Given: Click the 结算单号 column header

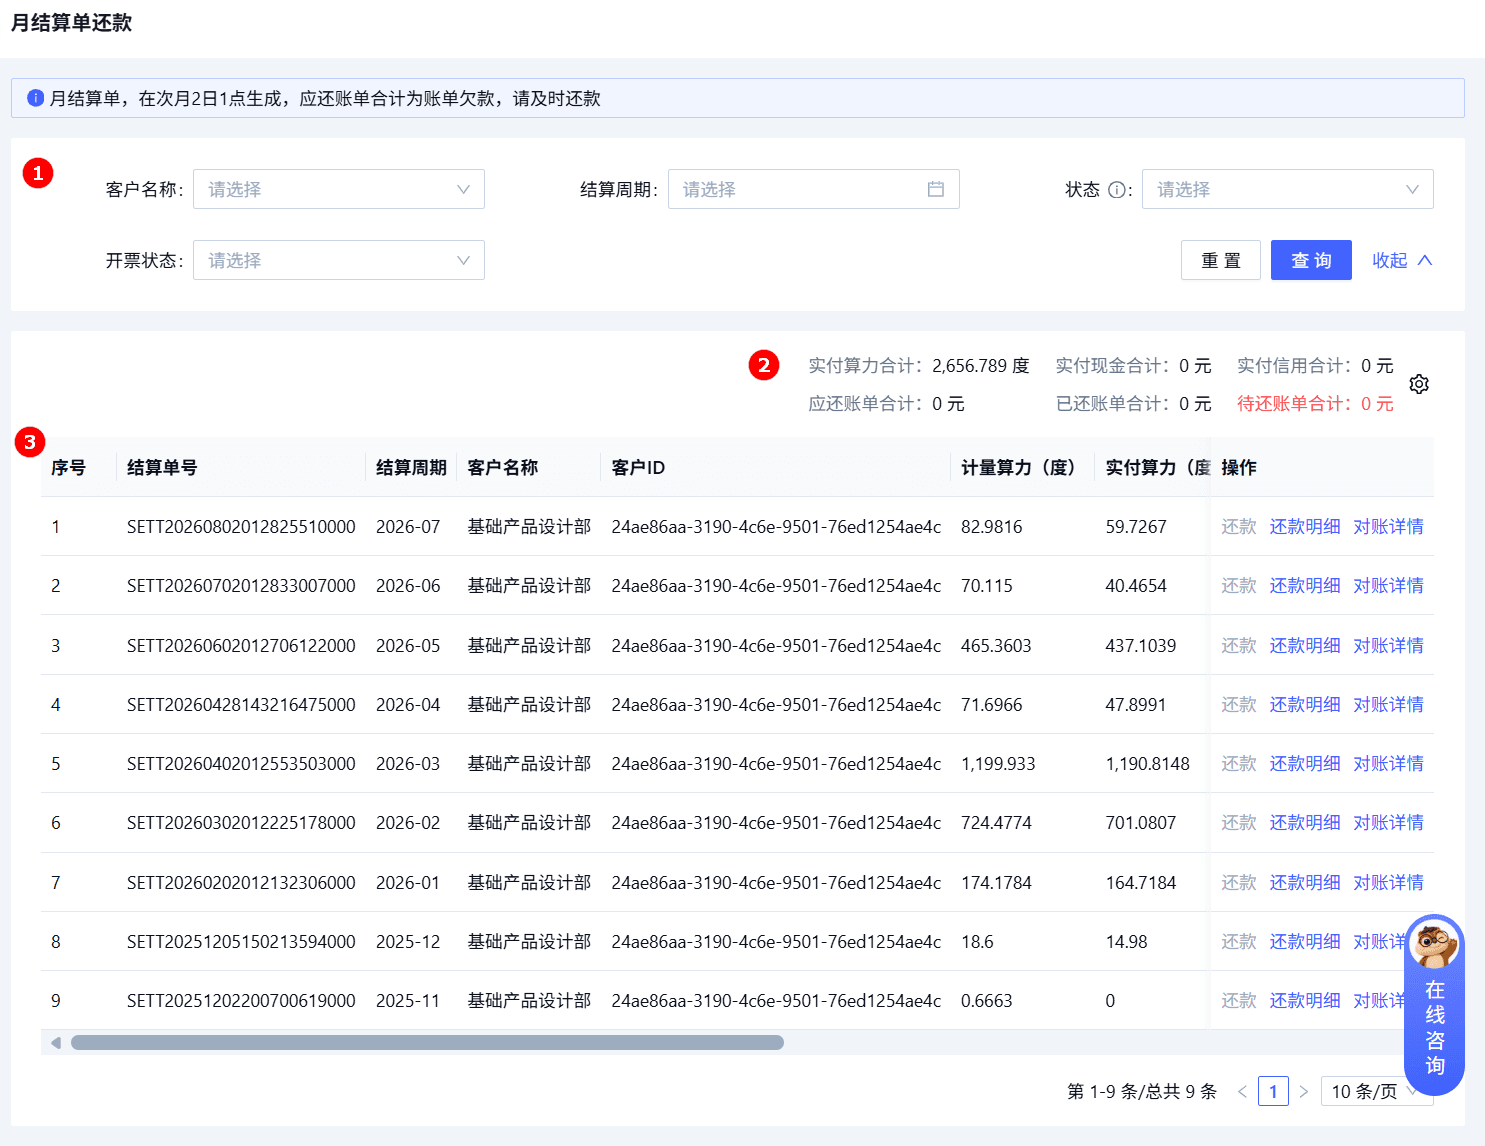Looking at the screenshot, I should point(162,468).
